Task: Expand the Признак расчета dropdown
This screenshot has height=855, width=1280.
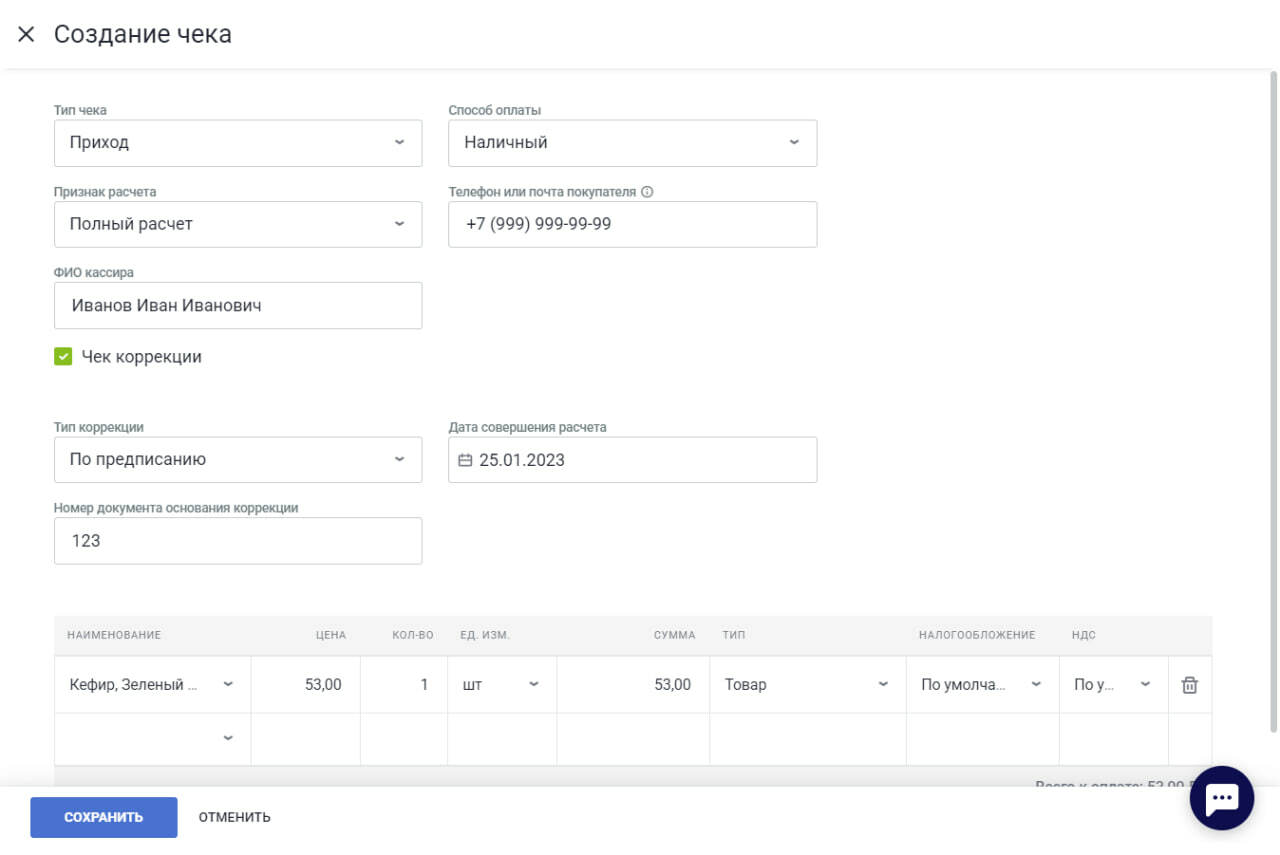Action: [238, 224]
